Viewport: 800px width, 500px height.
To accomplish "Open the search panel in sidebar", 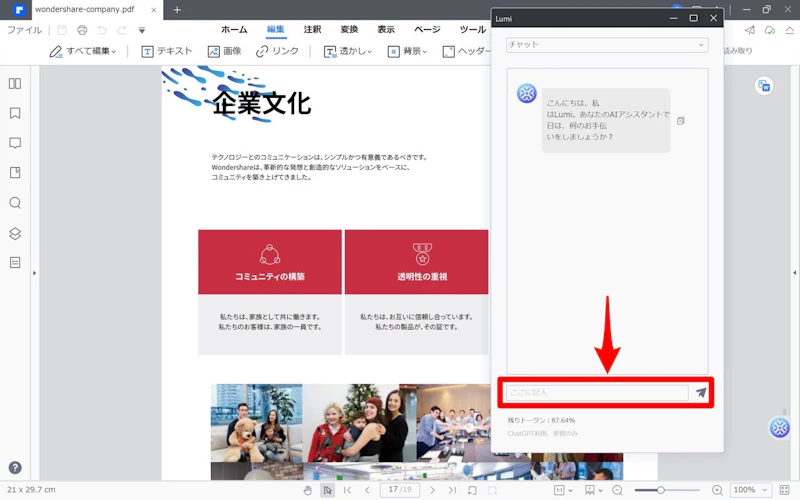I will (15, 203).
